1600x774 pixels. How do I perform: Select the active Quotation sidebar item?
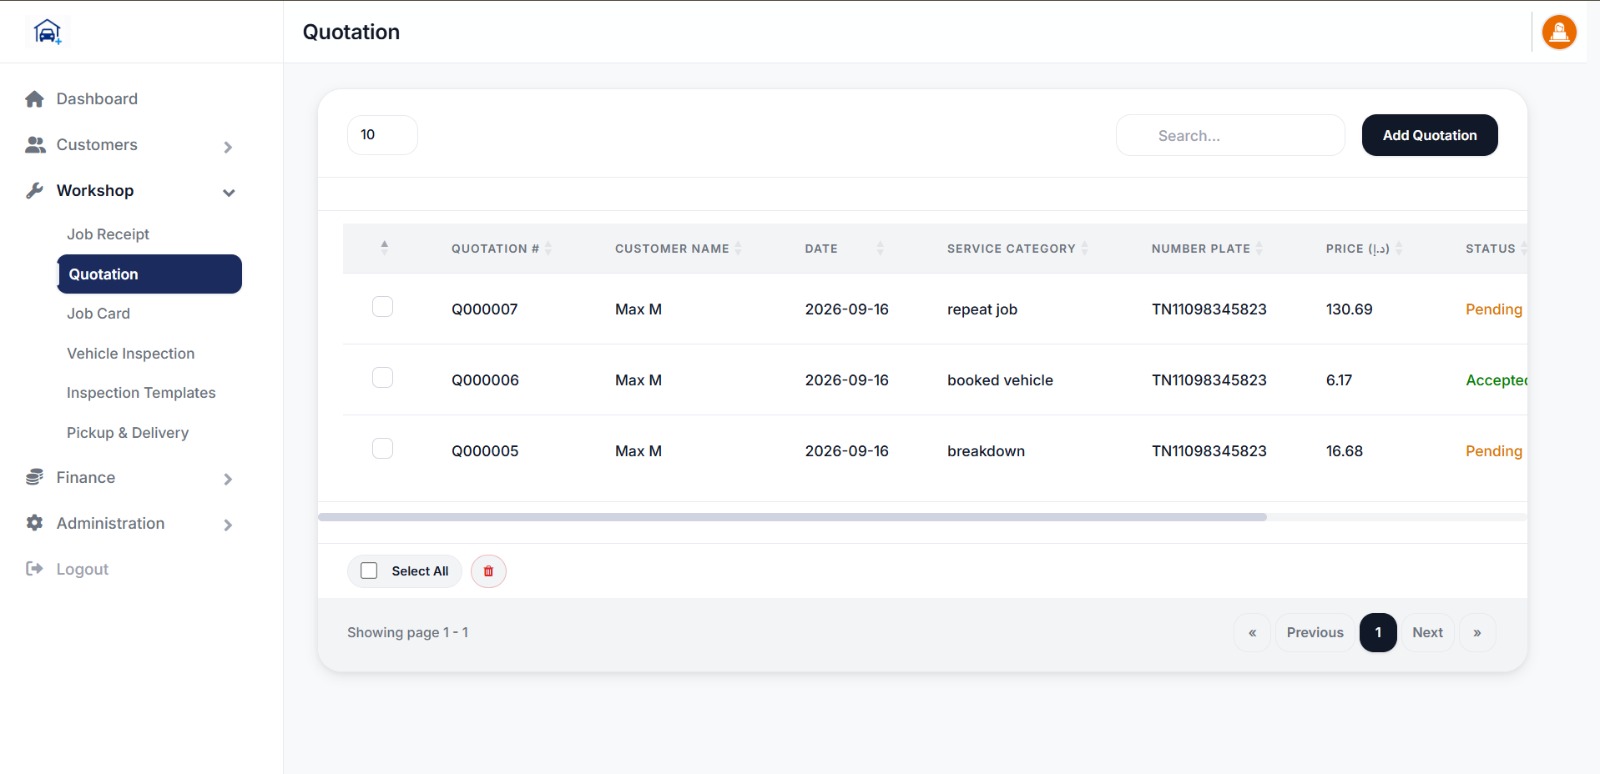(x=150, y=274)
